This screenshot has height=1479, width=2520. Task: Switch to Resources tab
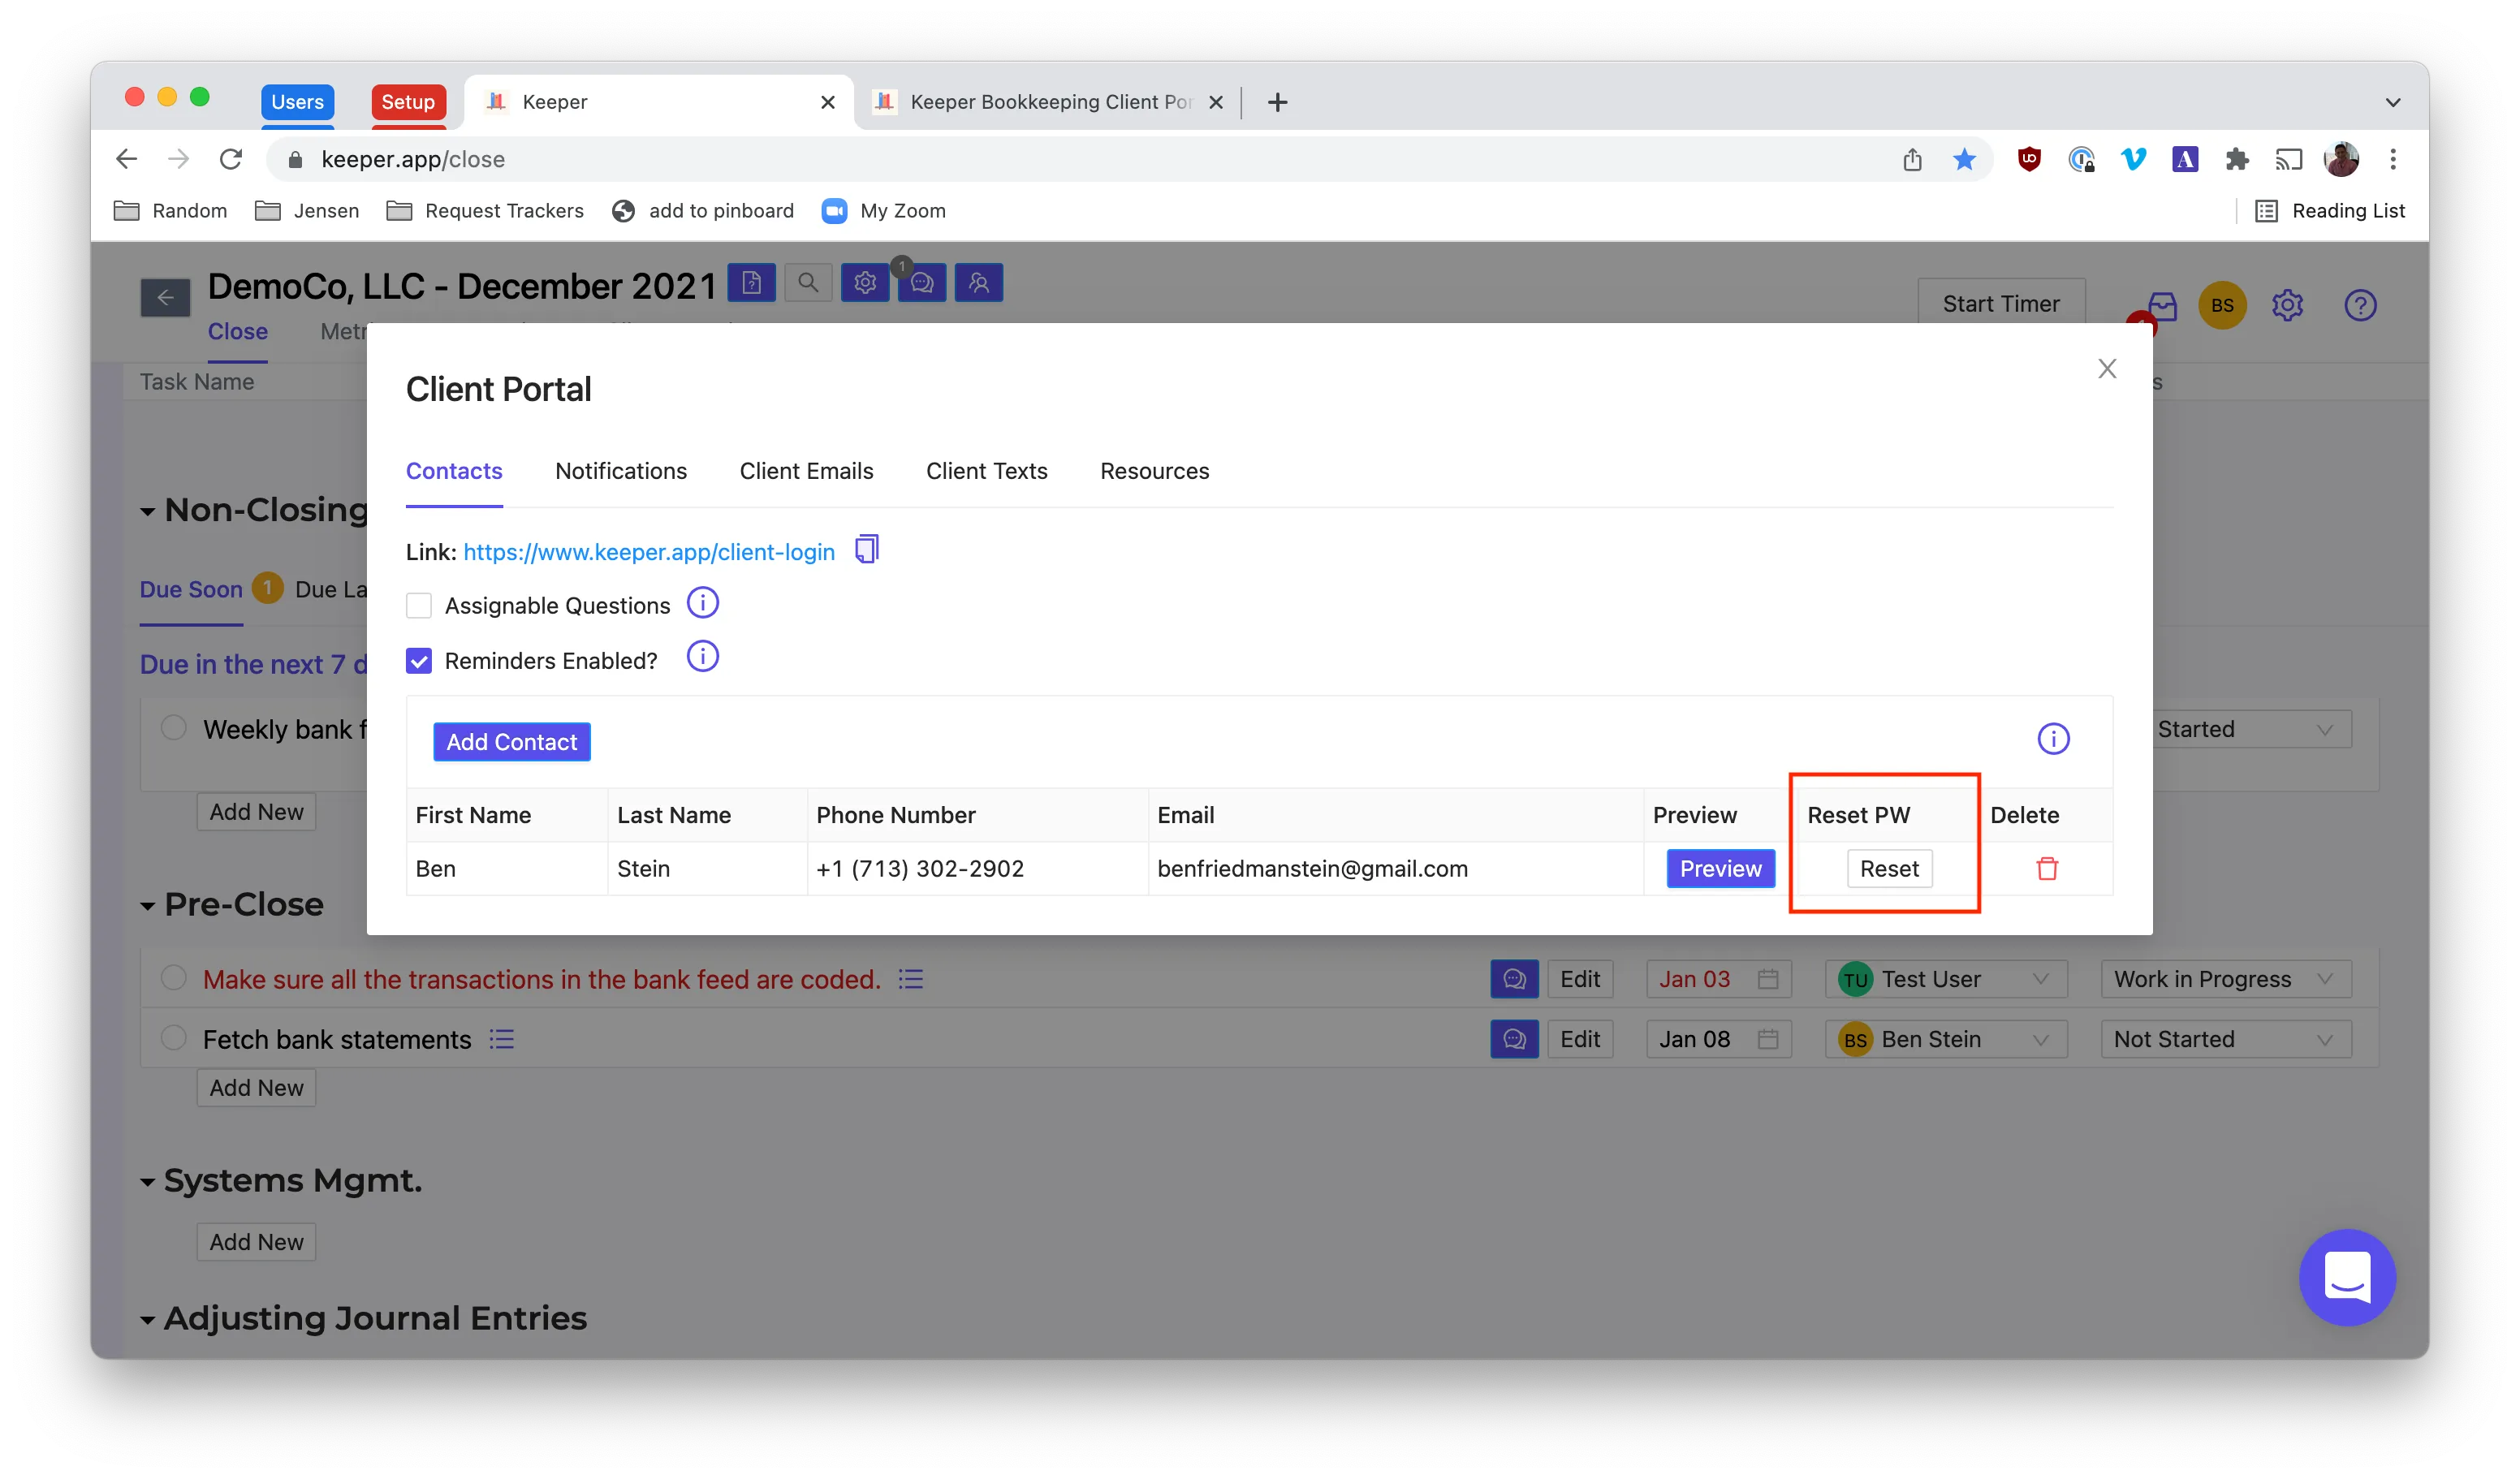point(1154,471)
